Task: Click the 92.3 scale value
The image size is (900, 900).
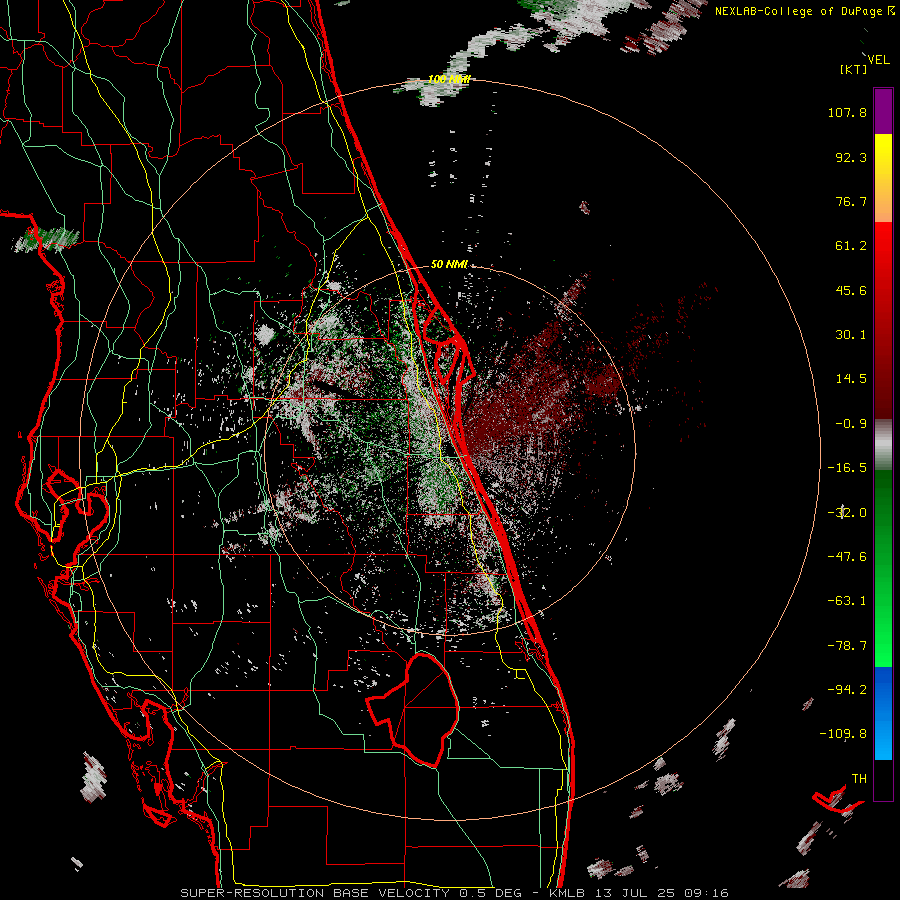Action: click(x=851, y=157)
